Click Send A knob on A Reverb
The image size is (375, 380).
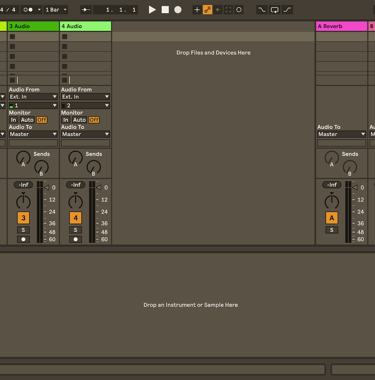point(331,158)
